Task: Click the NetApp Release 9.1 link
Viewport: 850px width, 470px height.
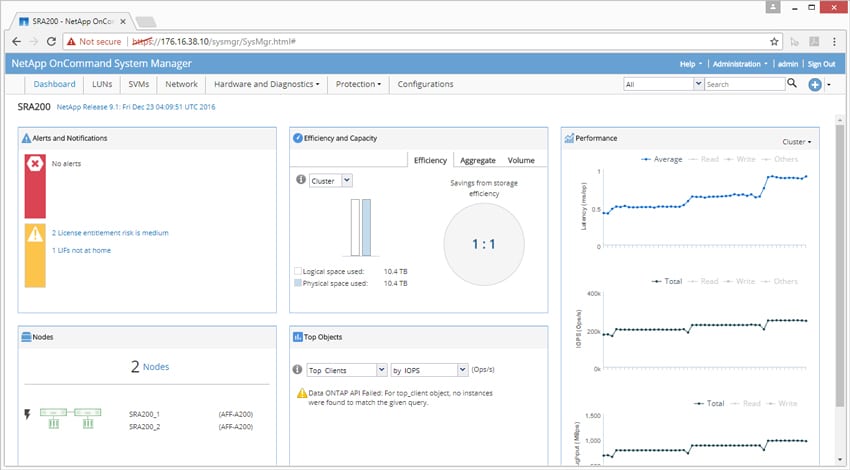Action: tap(136, 107)
